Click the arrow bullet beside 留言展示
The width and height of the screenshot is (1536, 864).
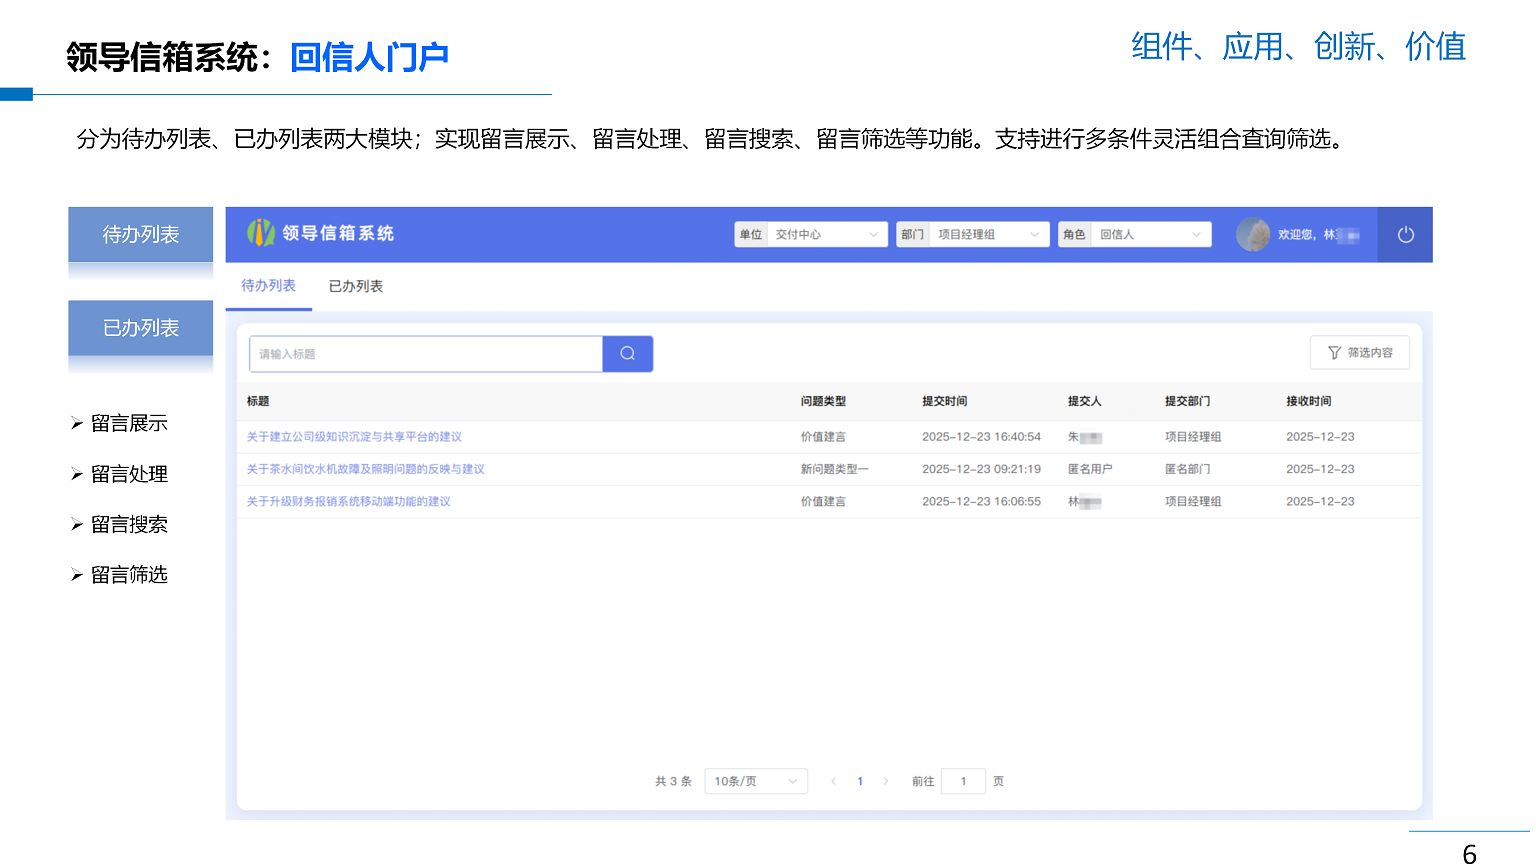(78, 422)
